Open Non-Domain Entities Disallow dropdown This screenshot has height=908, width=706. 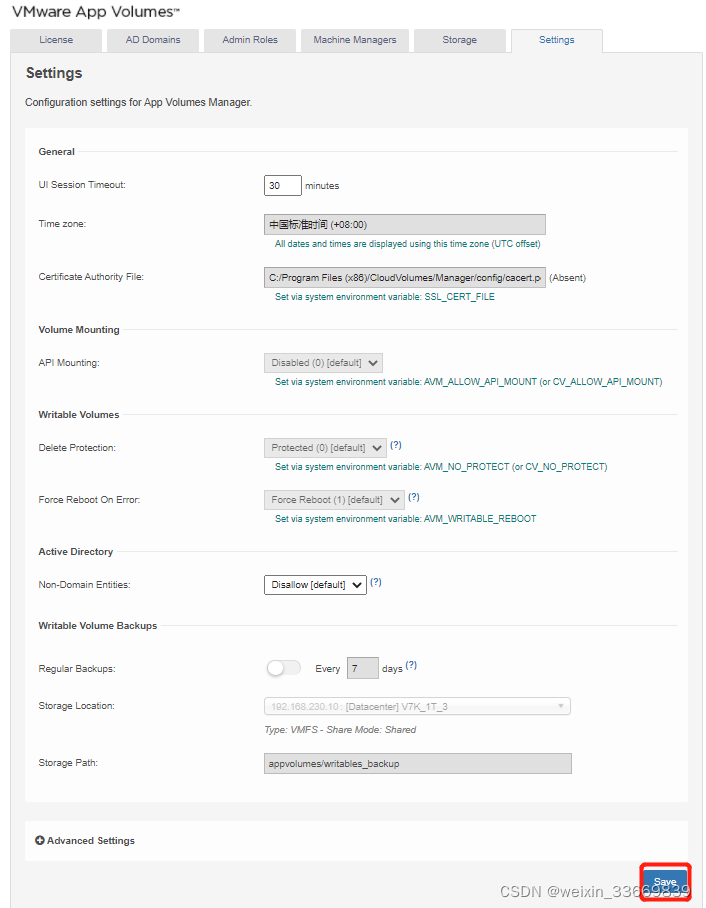315,585
